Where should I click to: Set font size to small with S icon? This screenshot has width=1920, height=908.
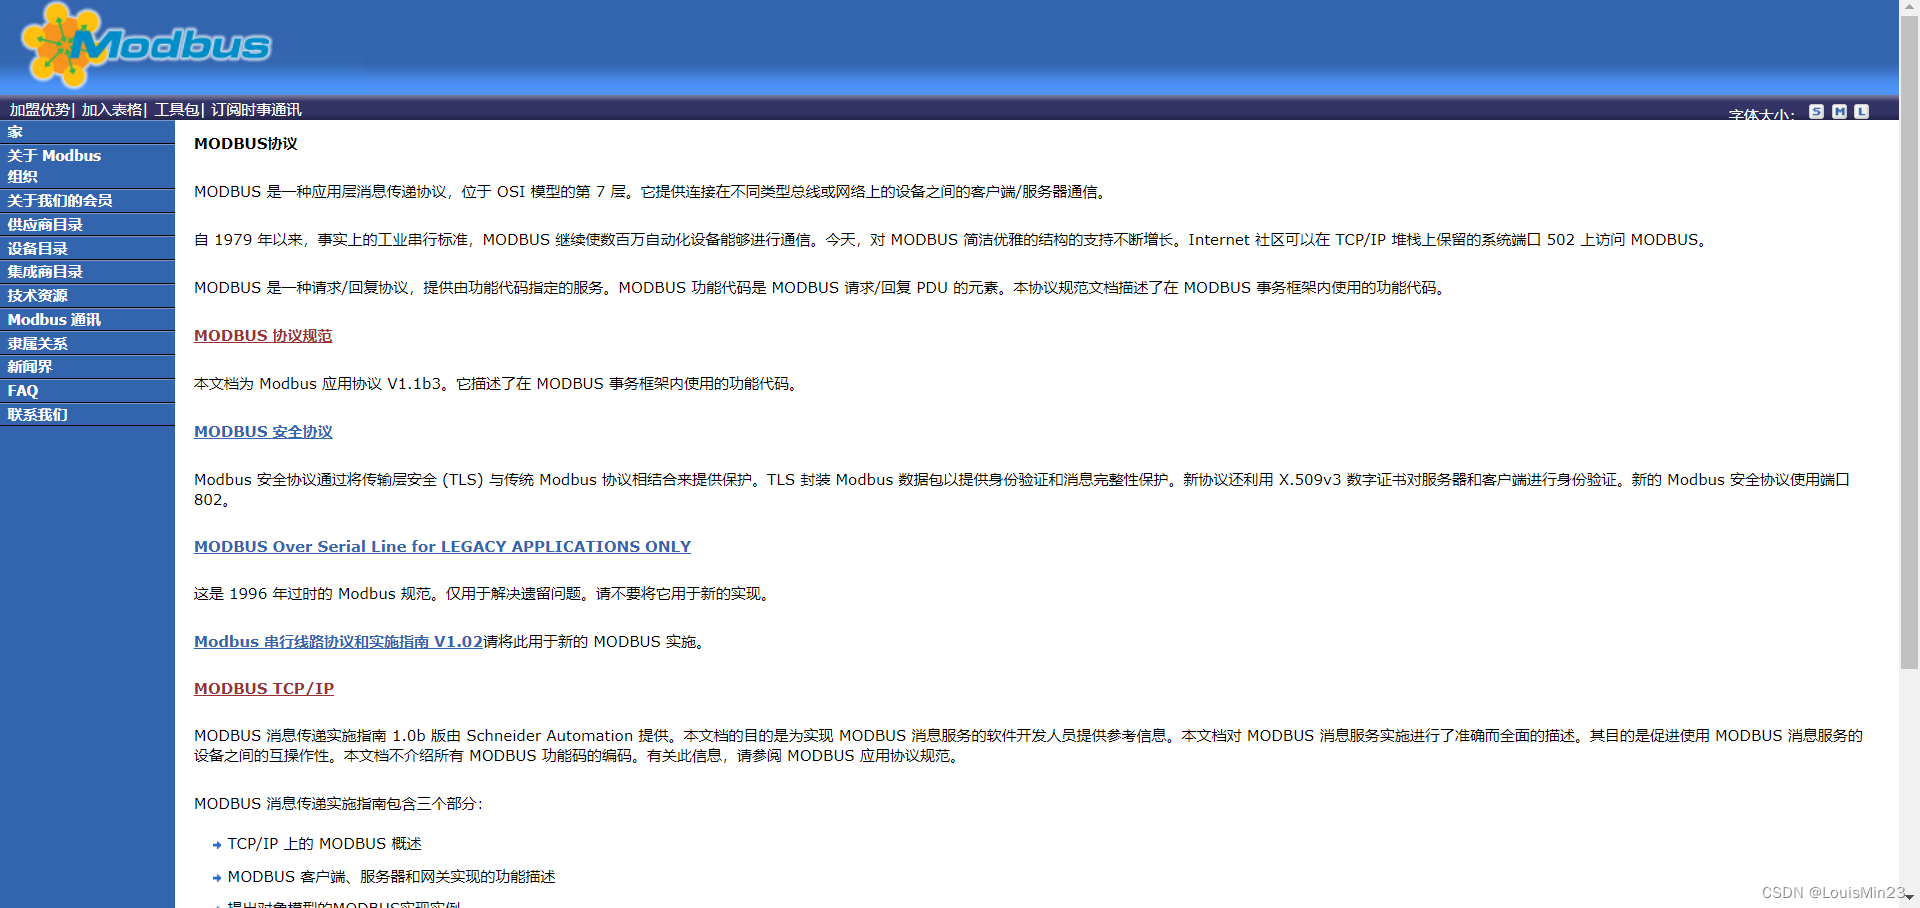point(1817,111)
